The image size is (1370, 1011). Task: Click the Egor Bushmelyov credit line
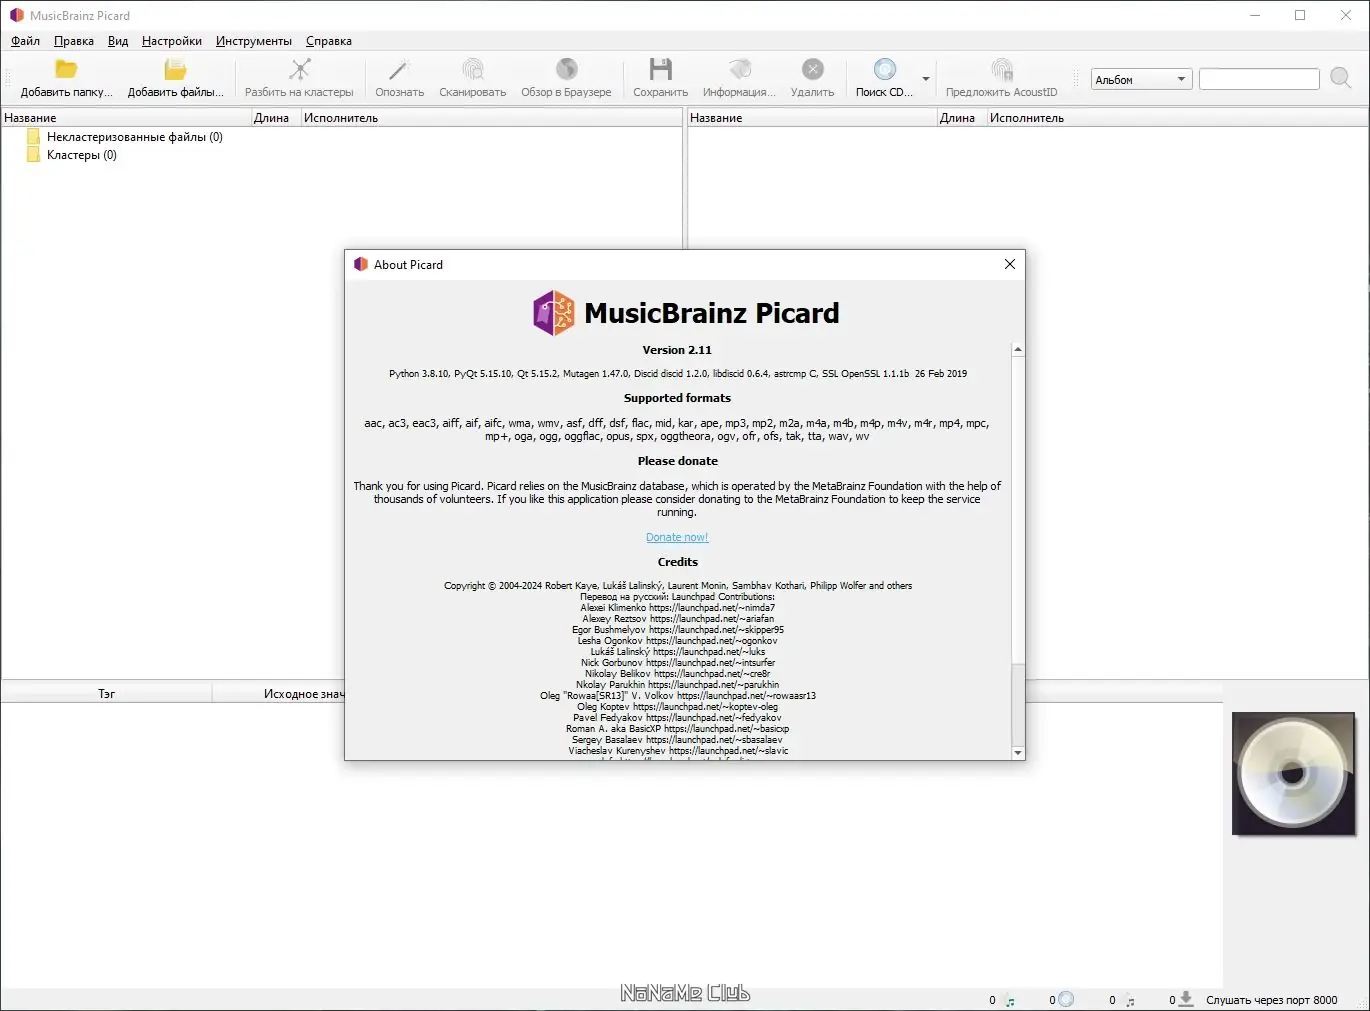[678, 630]
